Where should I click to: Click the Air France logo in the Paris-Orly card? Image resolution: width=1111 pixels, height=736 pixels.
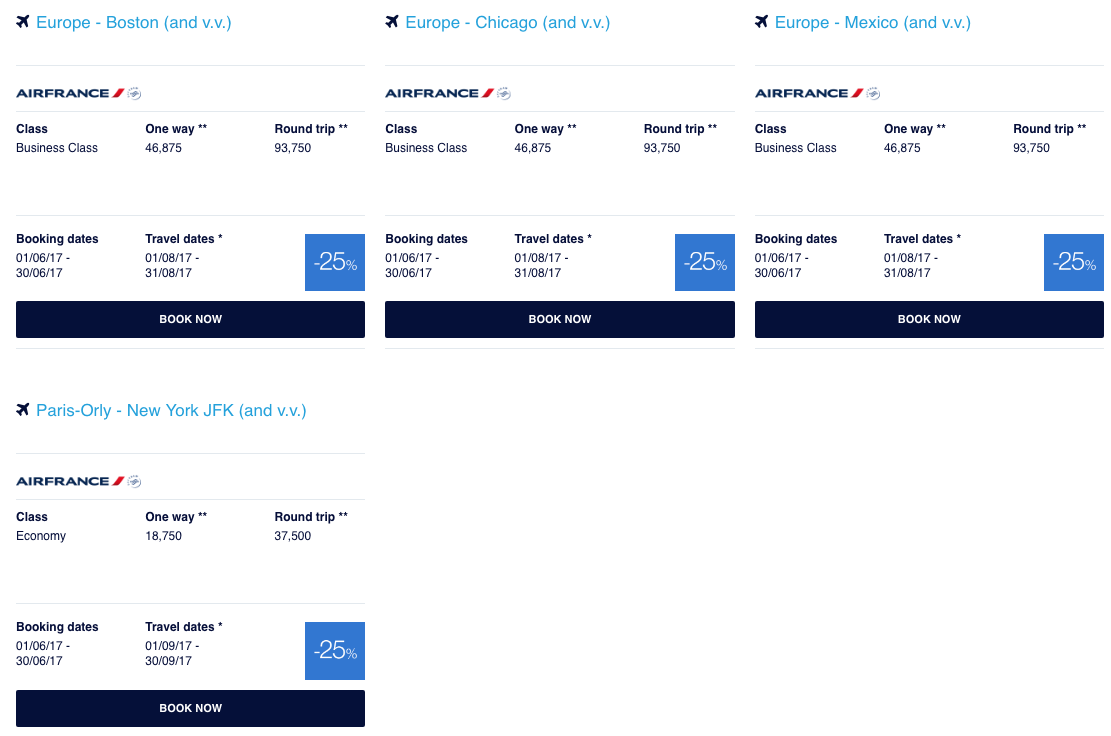point(78,481)
